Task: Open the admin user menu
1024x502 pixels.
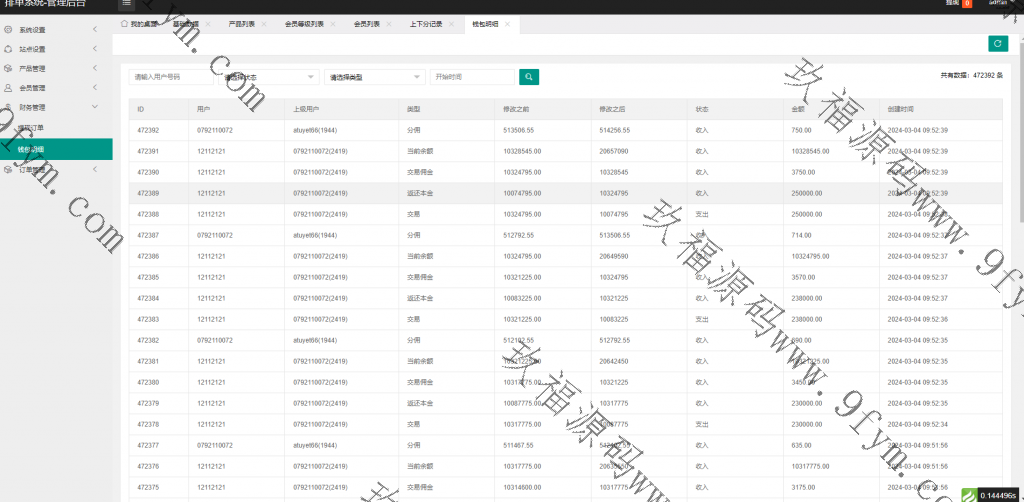Action: (997, 4)
